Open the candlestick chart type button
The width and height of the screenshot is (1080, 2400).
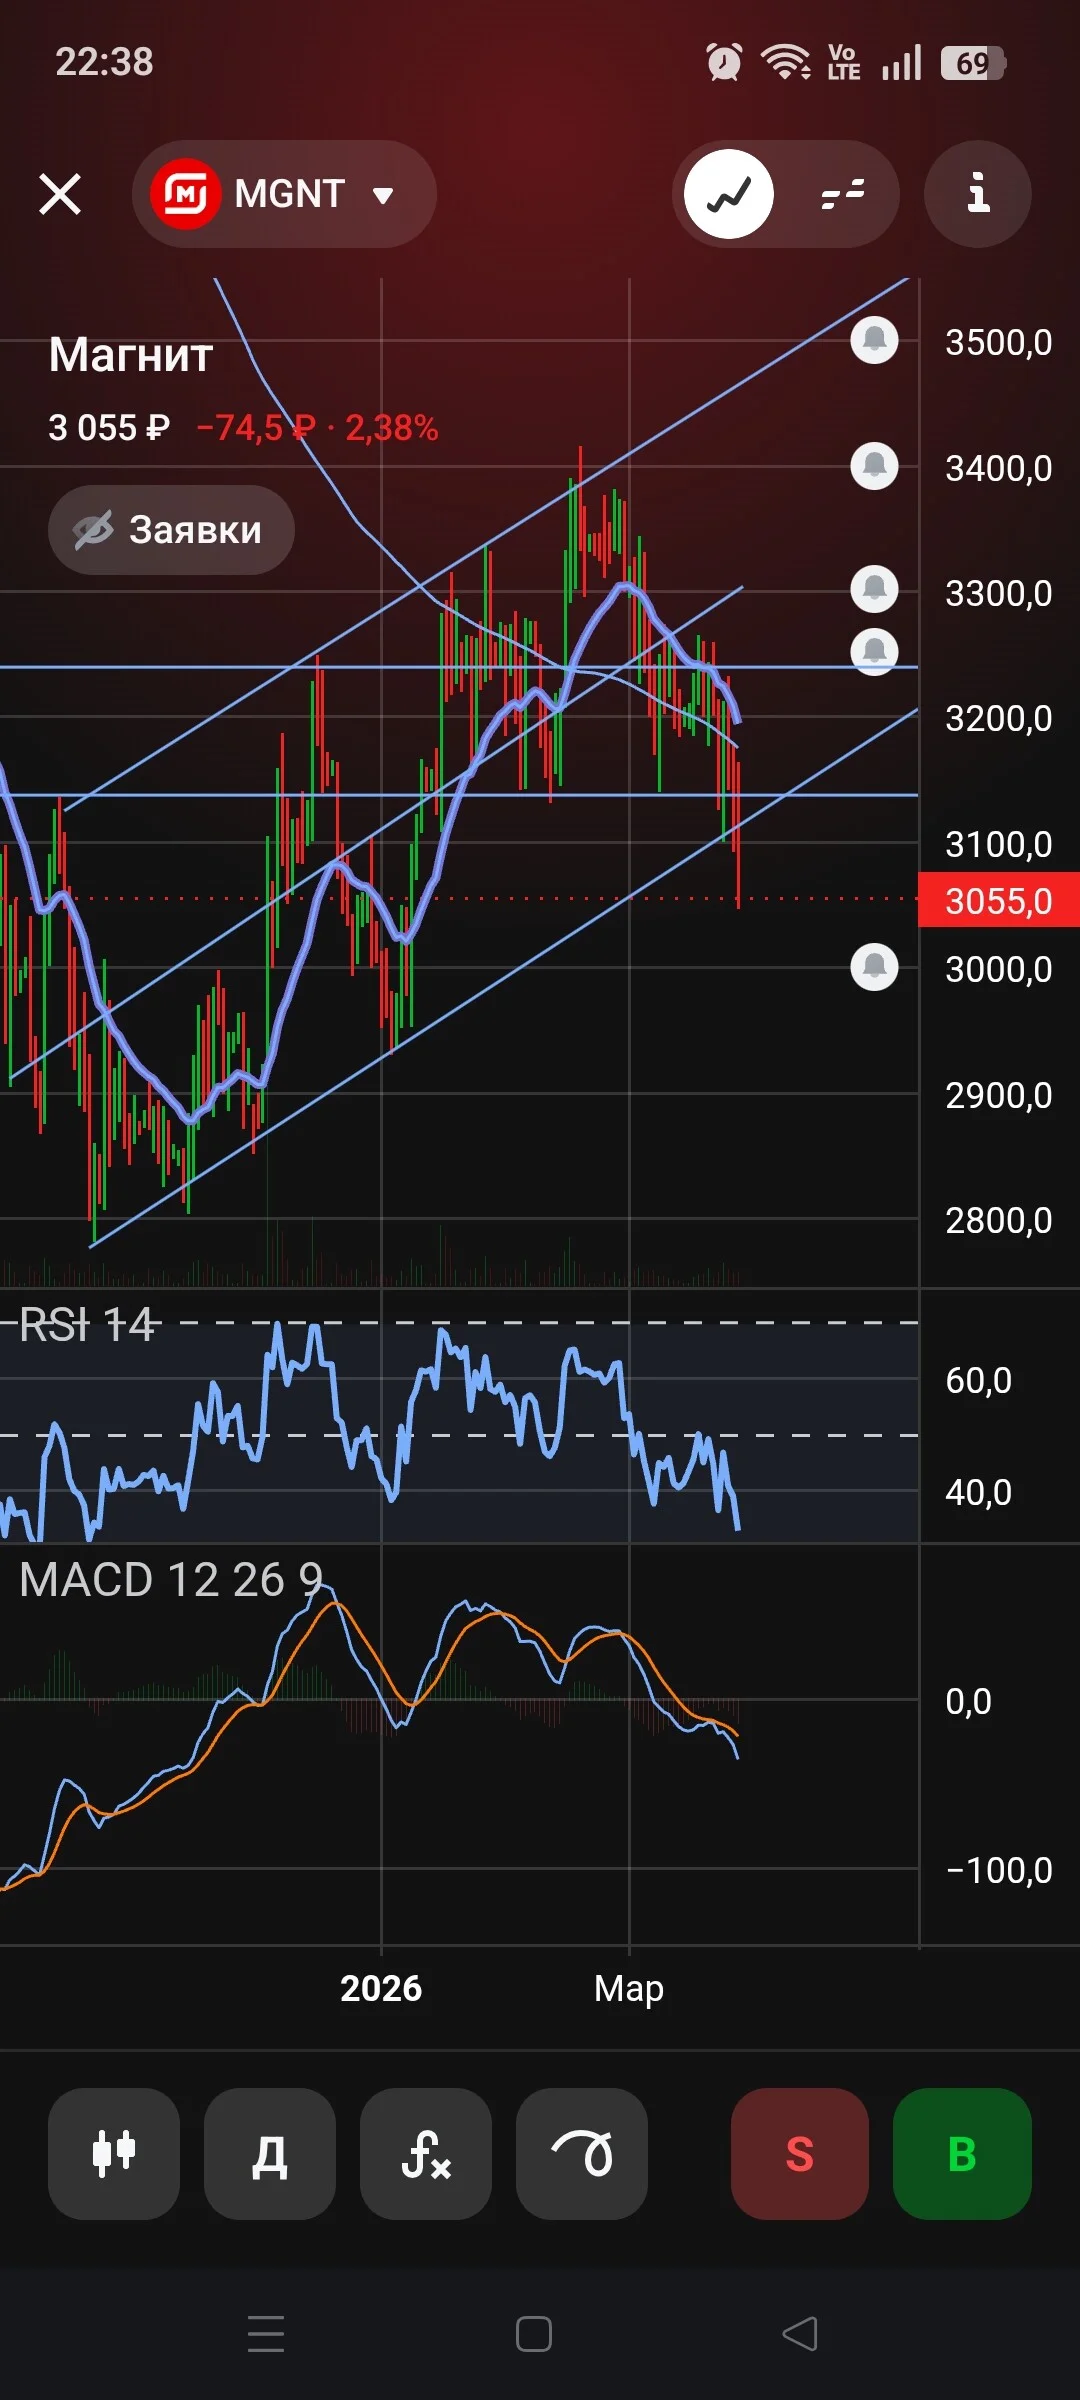tap(114, 2154)
